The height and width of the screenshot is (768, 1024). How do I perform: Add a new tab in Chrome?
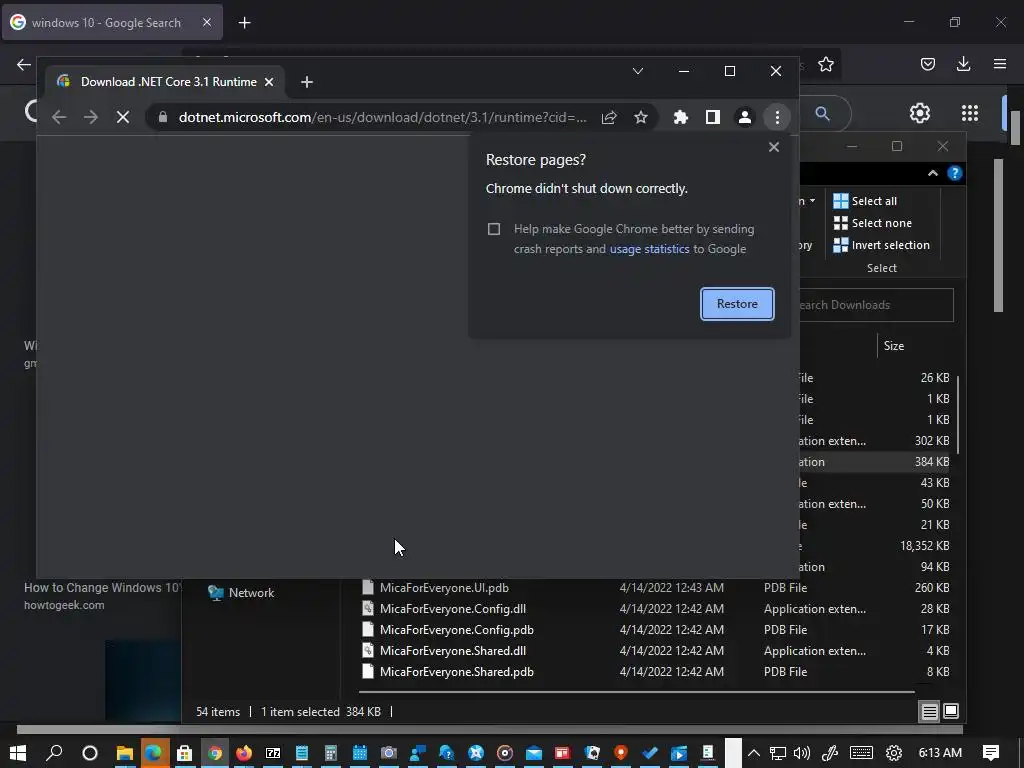(307, 82)
